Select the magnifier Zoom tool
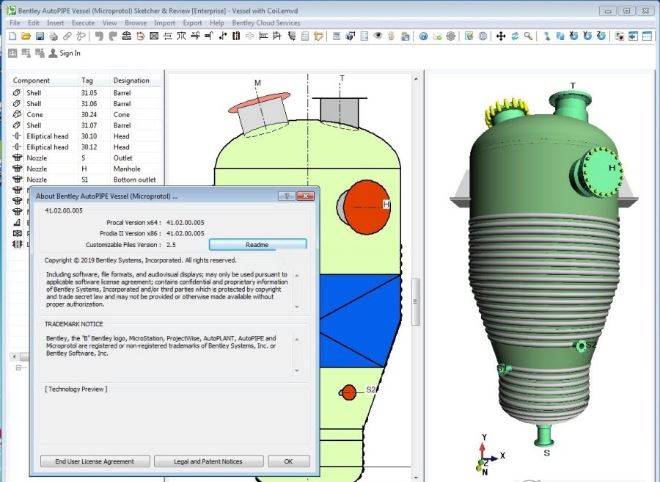This screenshot has width=660, height=482. [528, 36]
